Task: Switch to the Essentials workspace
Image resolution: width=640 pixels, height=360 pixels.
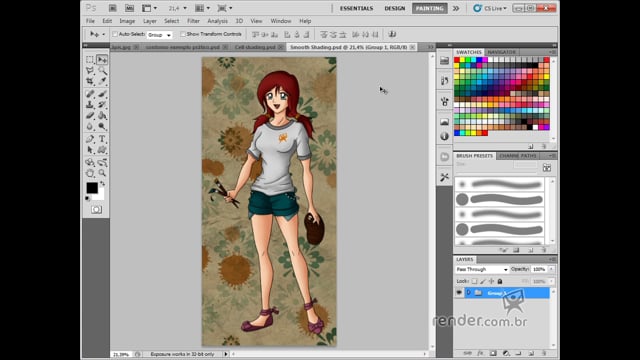Action: click(356, 8)
